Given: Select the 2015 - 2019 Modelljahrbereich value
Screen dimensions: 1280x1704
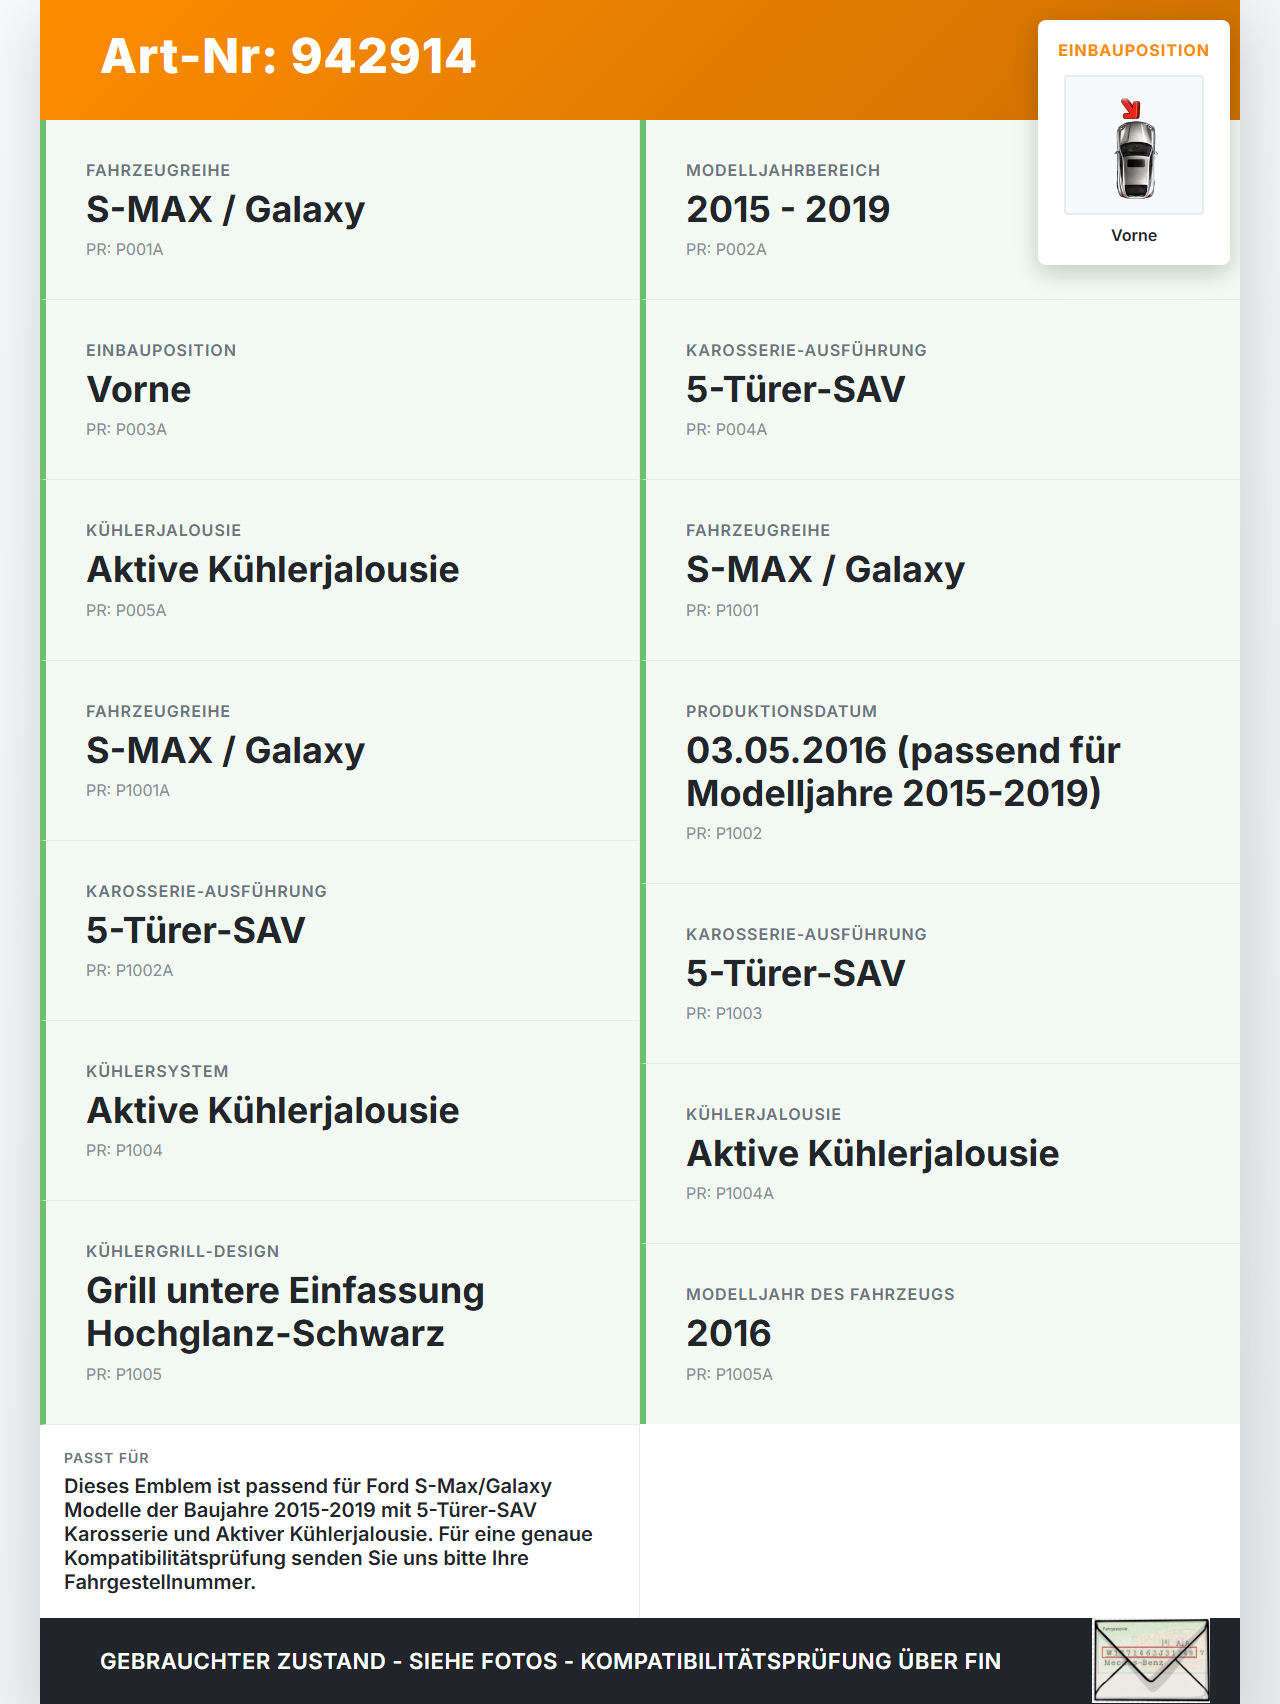Looking at the screenshot, I should pos(788,209).
